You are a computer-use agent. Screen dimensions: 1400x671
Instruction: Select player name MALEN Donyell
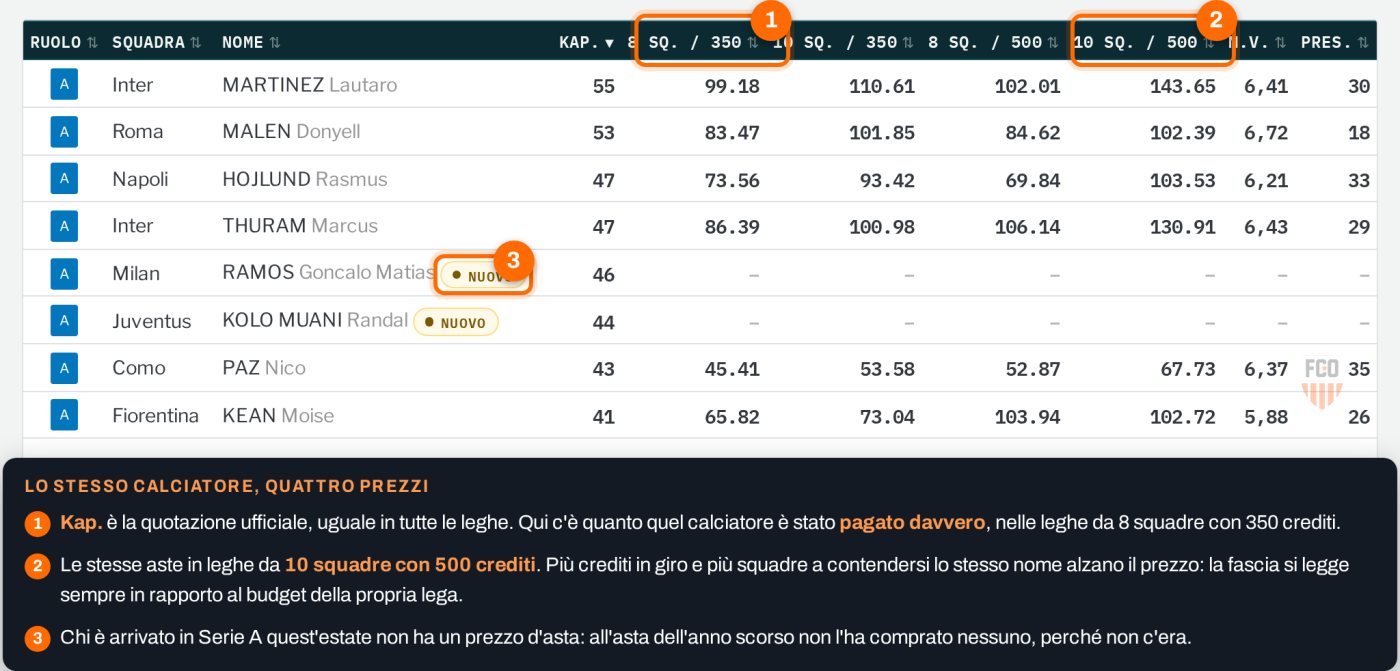coord(291,132)
